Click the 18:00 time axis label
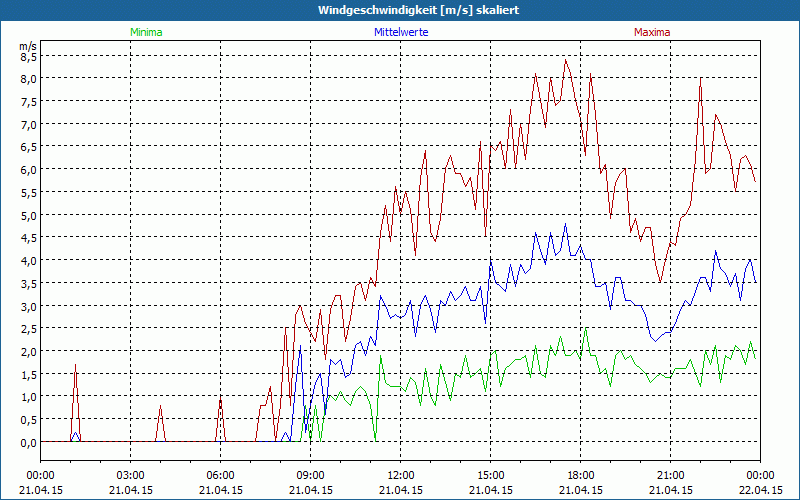 (581, 476)
